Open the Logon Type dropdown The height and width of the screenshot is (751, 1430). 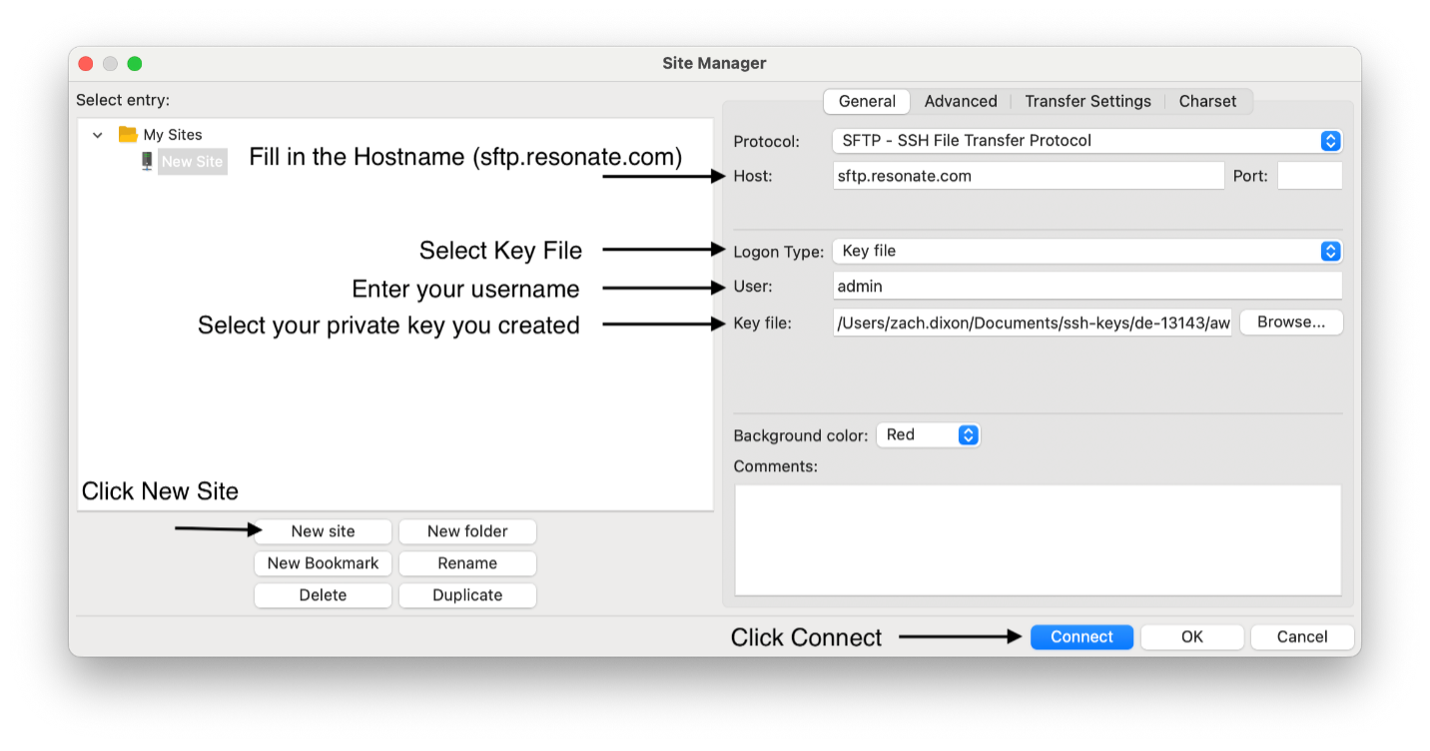pos(1087,251)
